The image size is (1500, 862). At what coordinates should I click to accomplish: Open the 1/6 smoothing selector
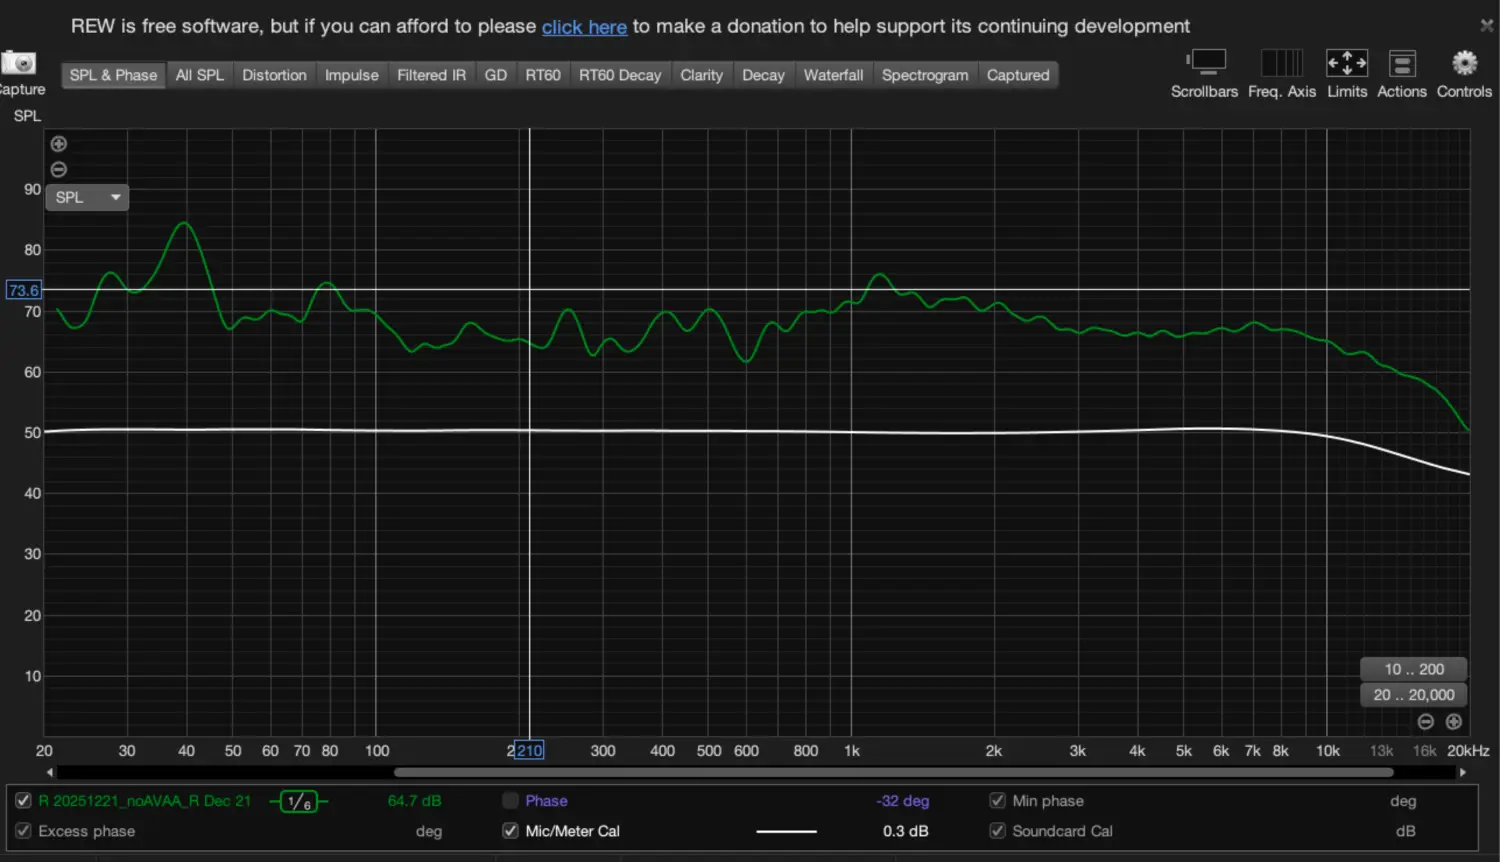[298, 801]
